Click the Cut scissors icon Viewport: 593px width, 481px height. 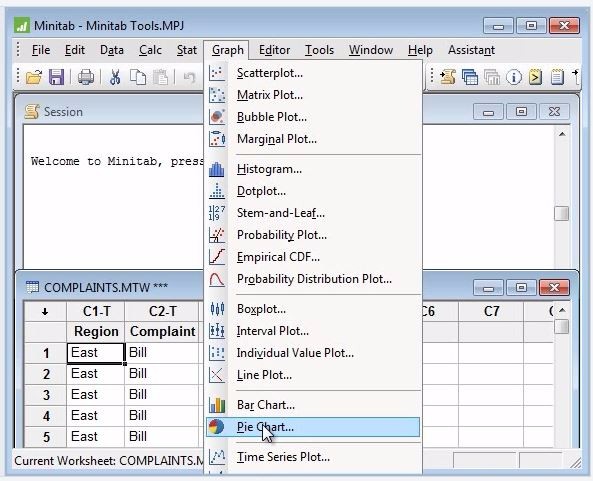coord(115,77)
